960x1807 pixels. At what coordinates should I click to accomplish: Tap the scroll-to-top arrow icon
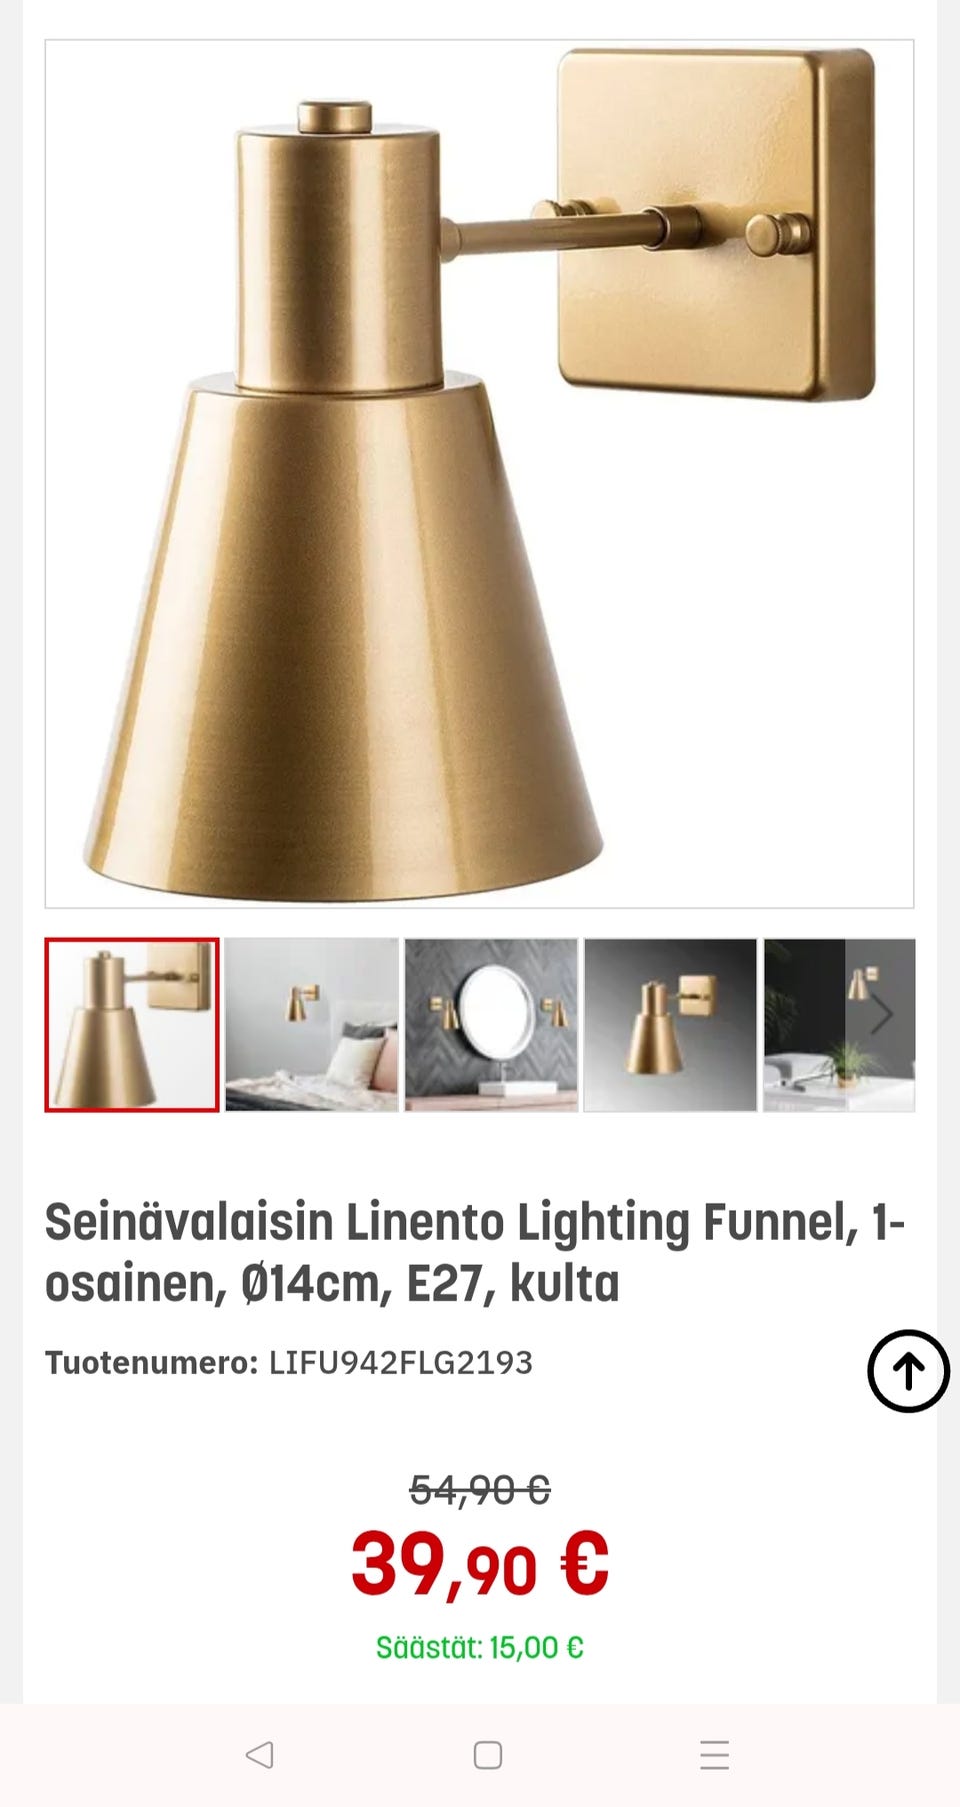(908, 1371)
